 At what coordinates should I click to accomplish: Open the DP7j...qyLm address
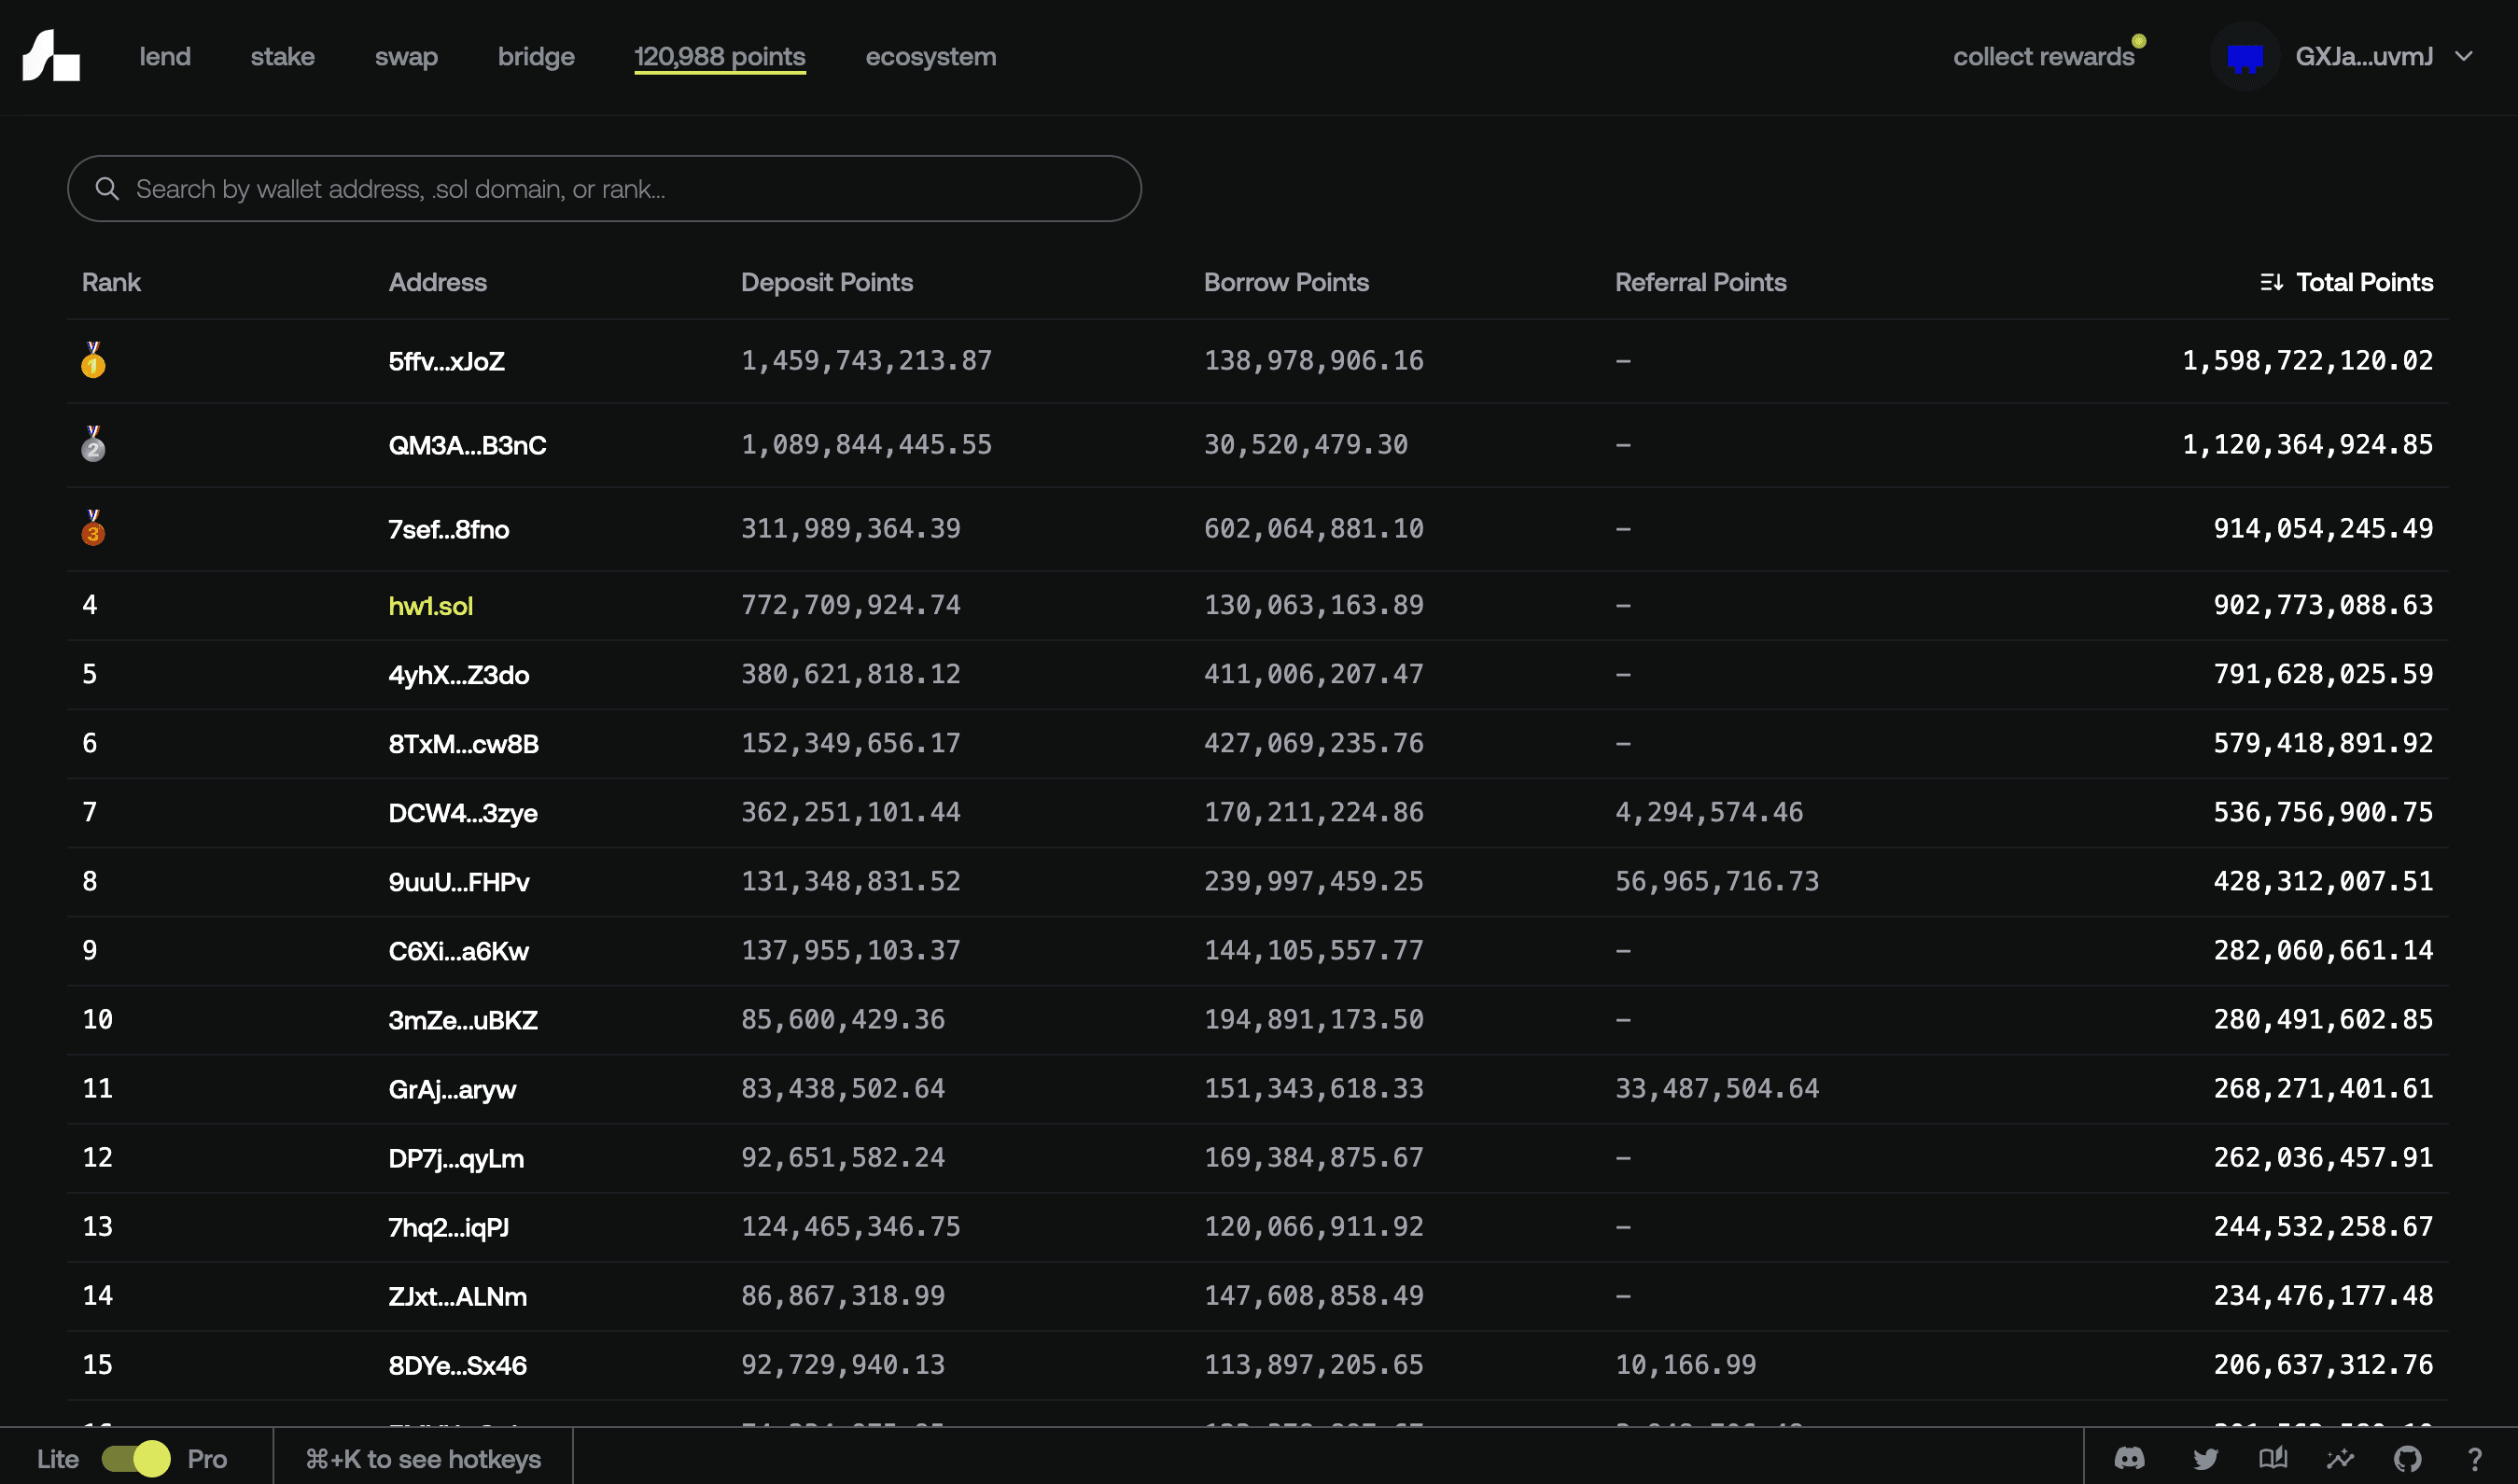456,1157
